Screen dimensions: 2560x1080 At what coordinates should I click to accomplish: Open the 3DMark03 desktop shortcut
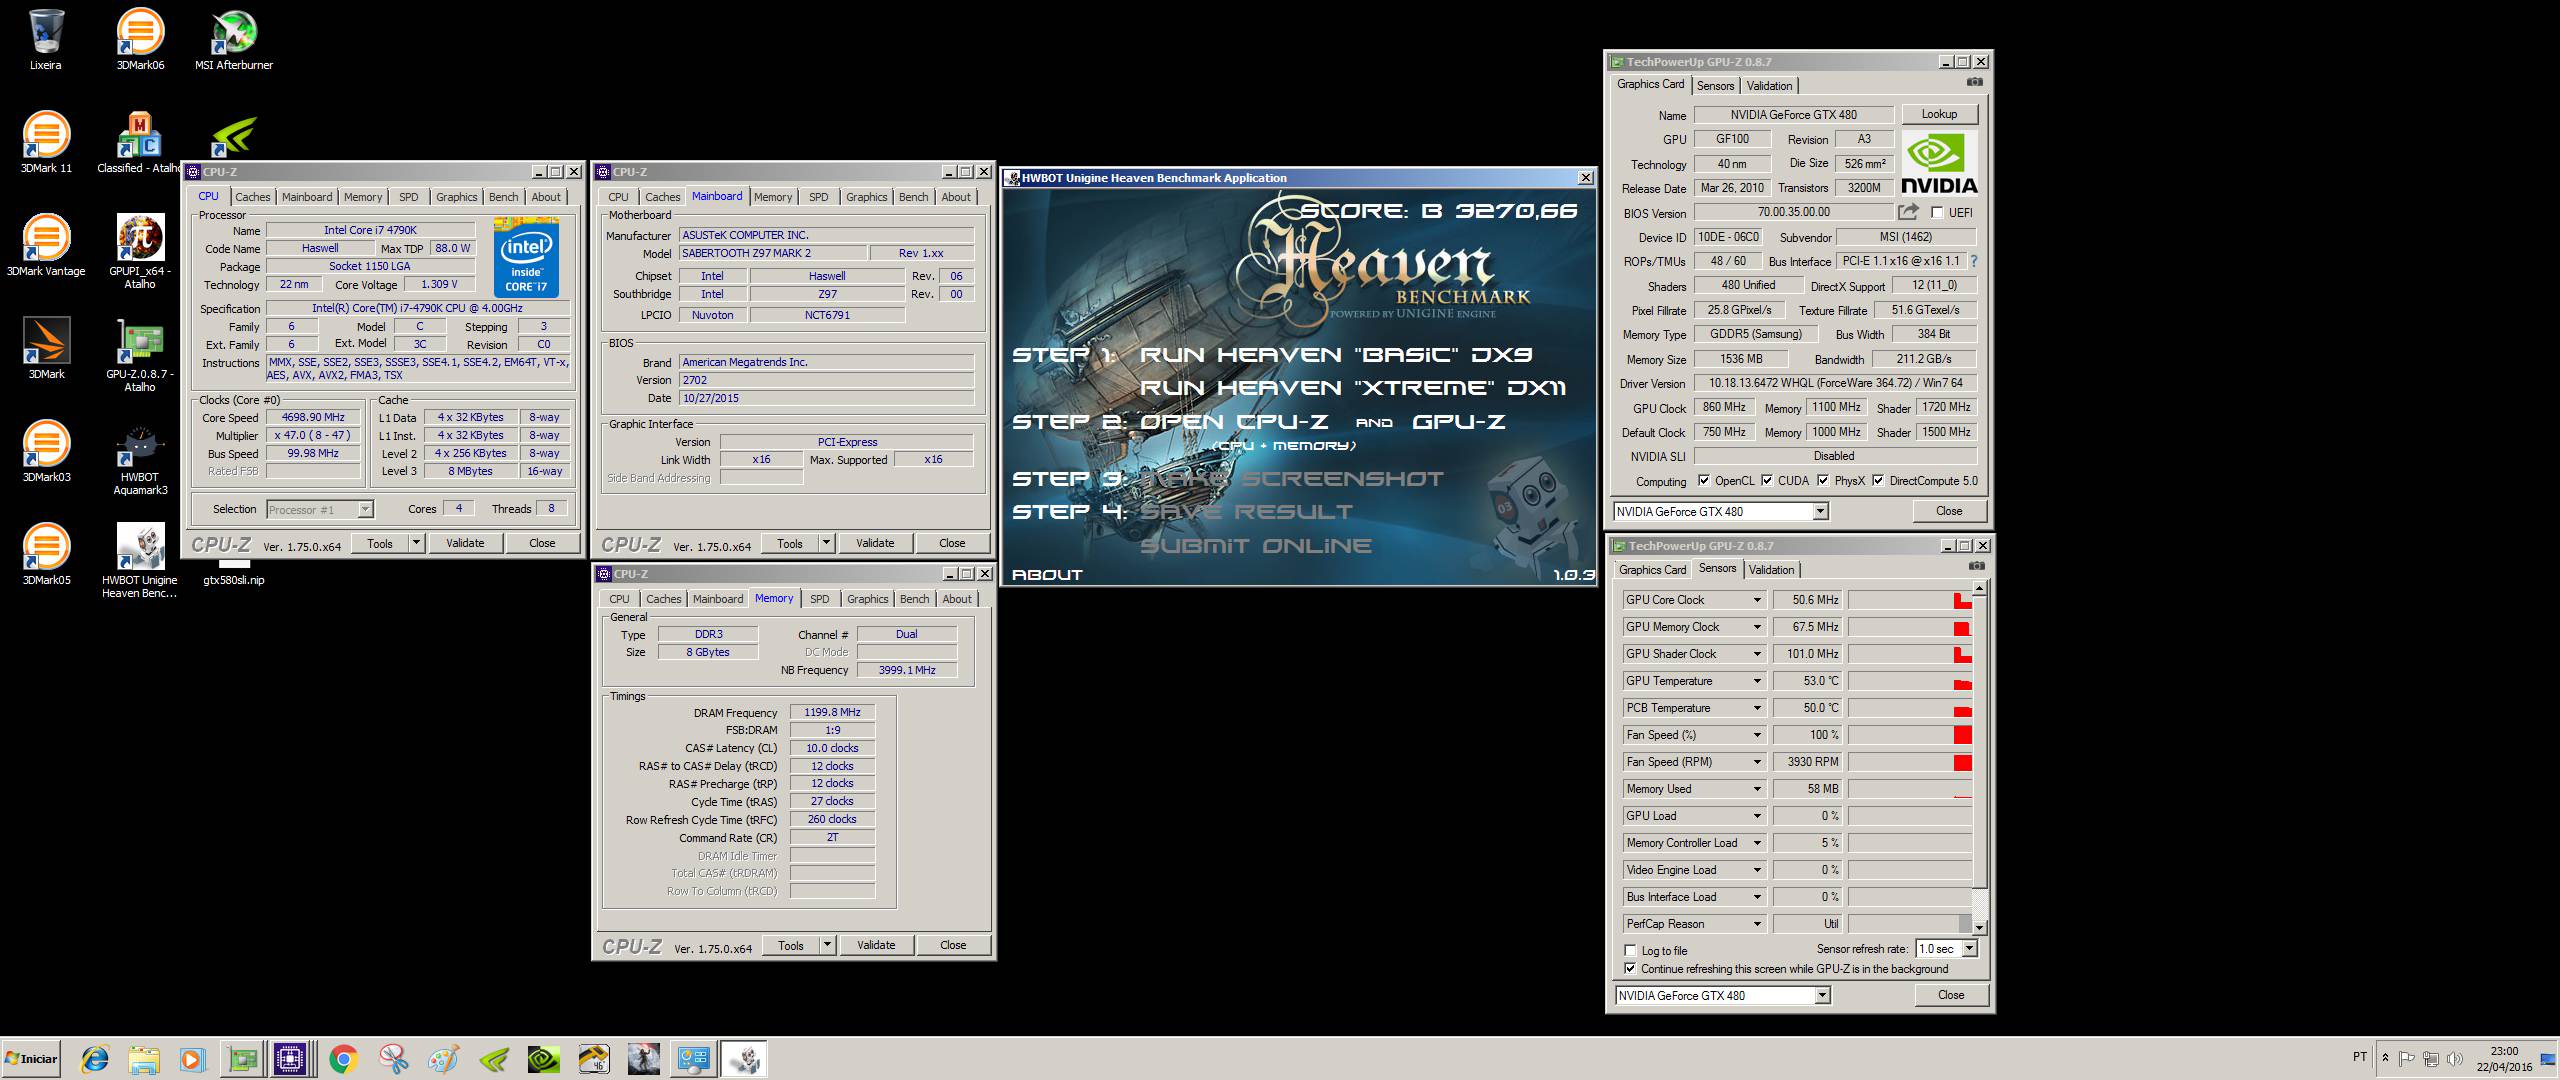(x=46, y=451)
